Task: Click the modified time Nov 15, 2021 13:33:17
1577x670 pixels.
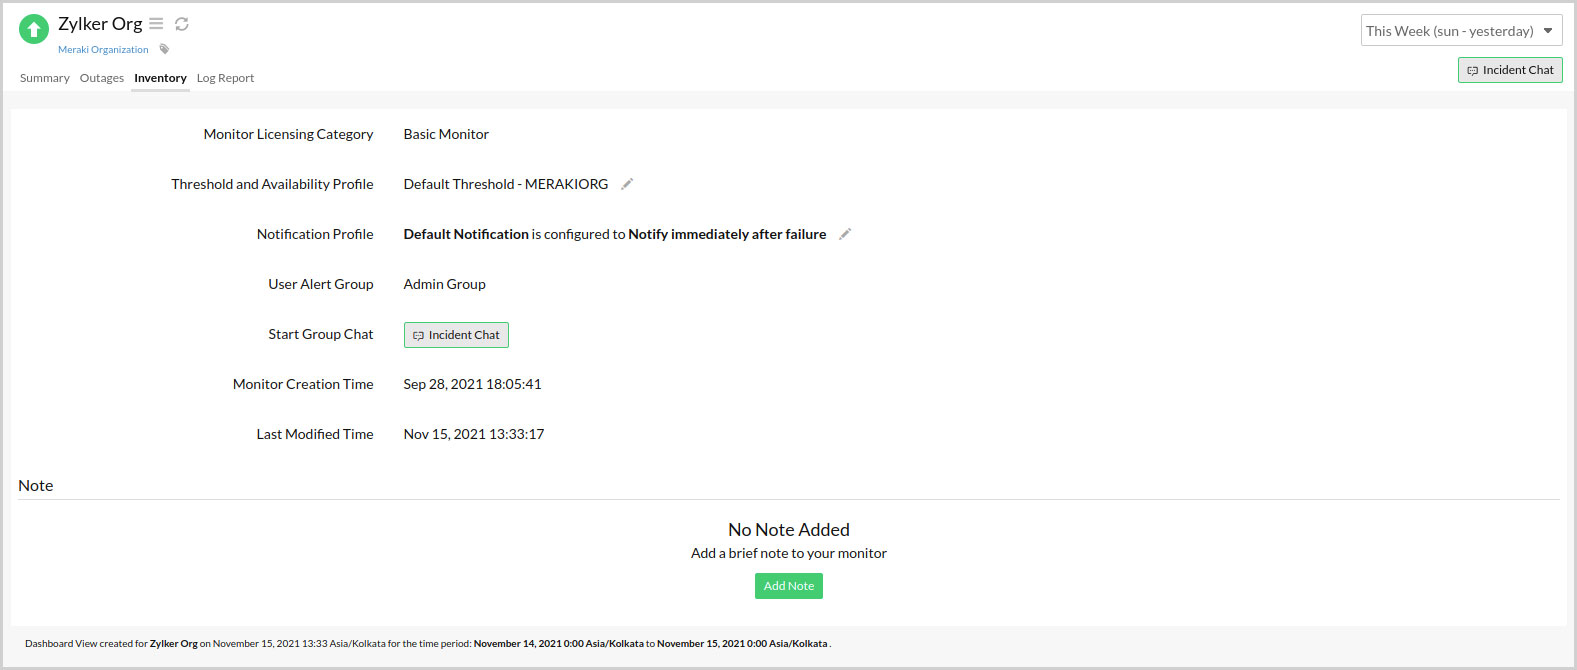Action: [474, 434]
